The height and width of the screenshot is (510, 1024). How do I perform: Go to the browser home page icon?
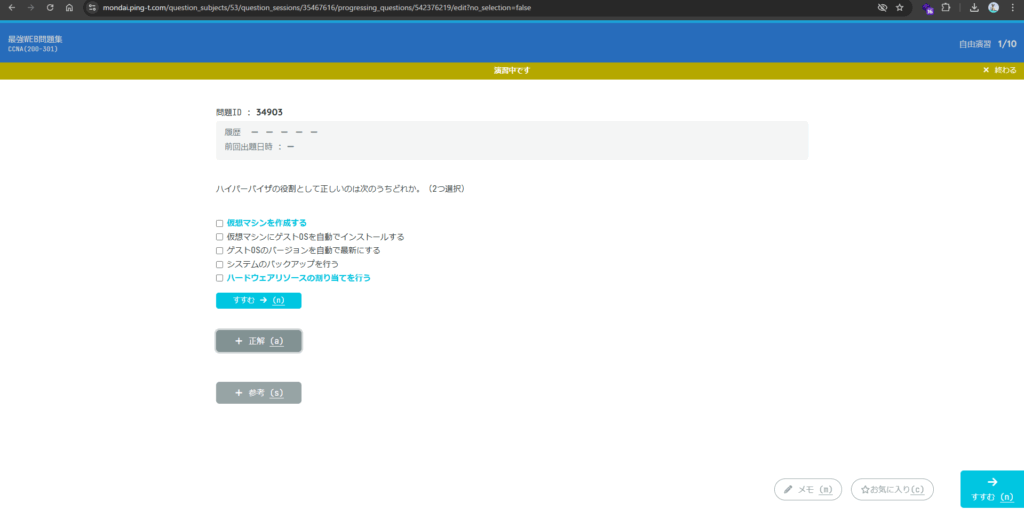(x=69, y=7)
